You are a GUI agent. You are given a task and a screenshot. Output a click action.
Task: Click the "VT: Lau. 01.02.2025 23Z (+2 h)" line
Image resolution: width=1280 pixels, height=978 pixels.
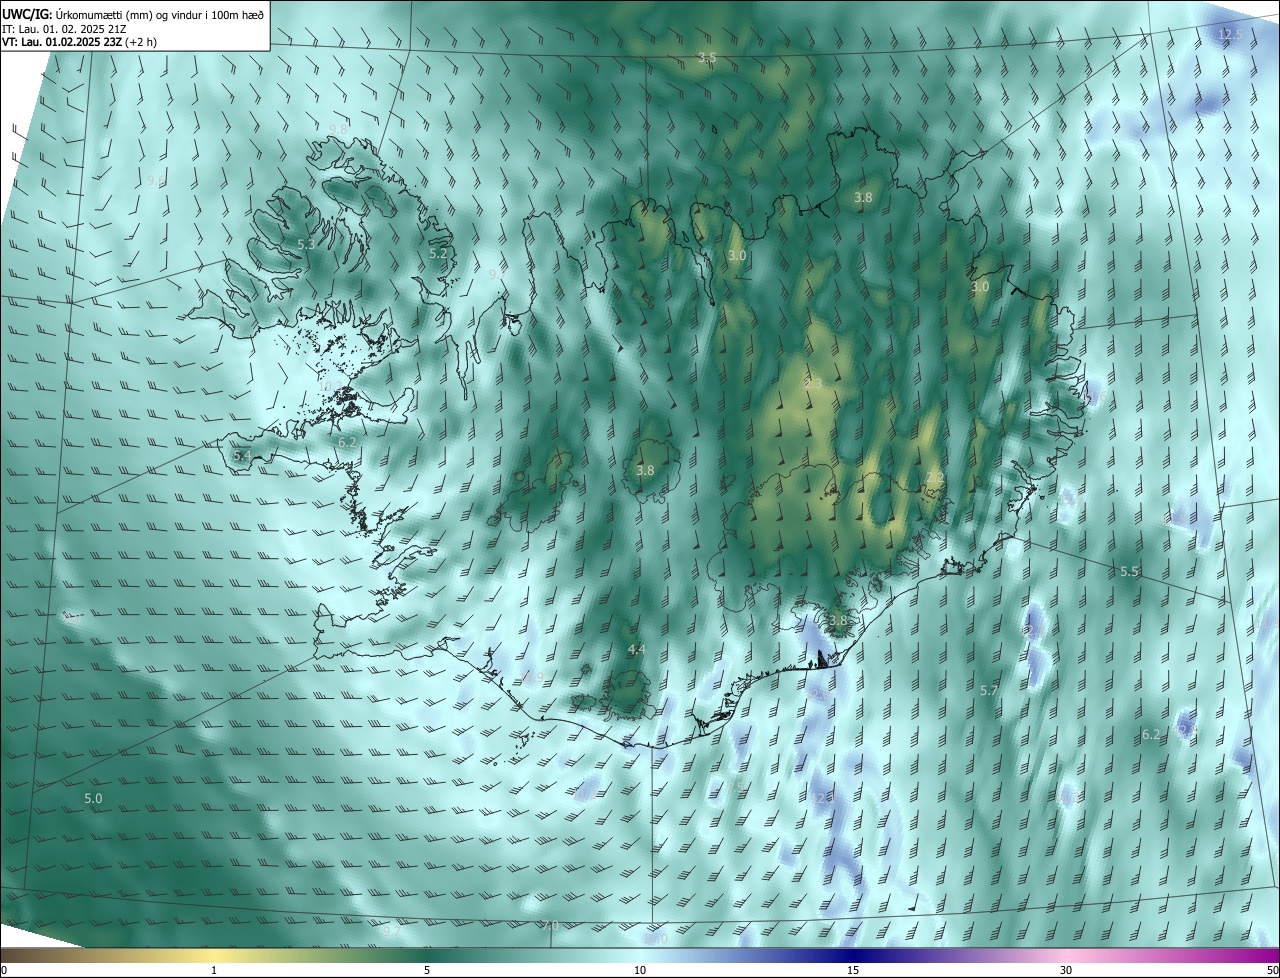click(x=79, y=42)
